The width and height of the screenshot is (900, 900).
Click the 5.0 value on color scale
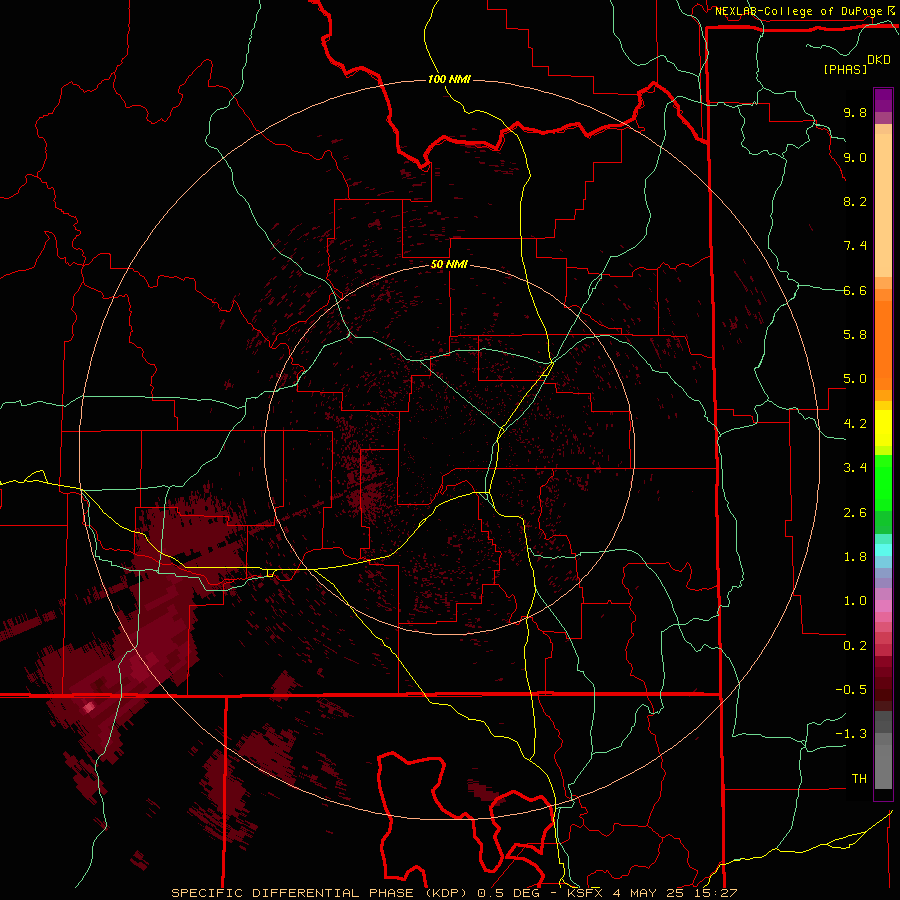[x=855, y=379]
